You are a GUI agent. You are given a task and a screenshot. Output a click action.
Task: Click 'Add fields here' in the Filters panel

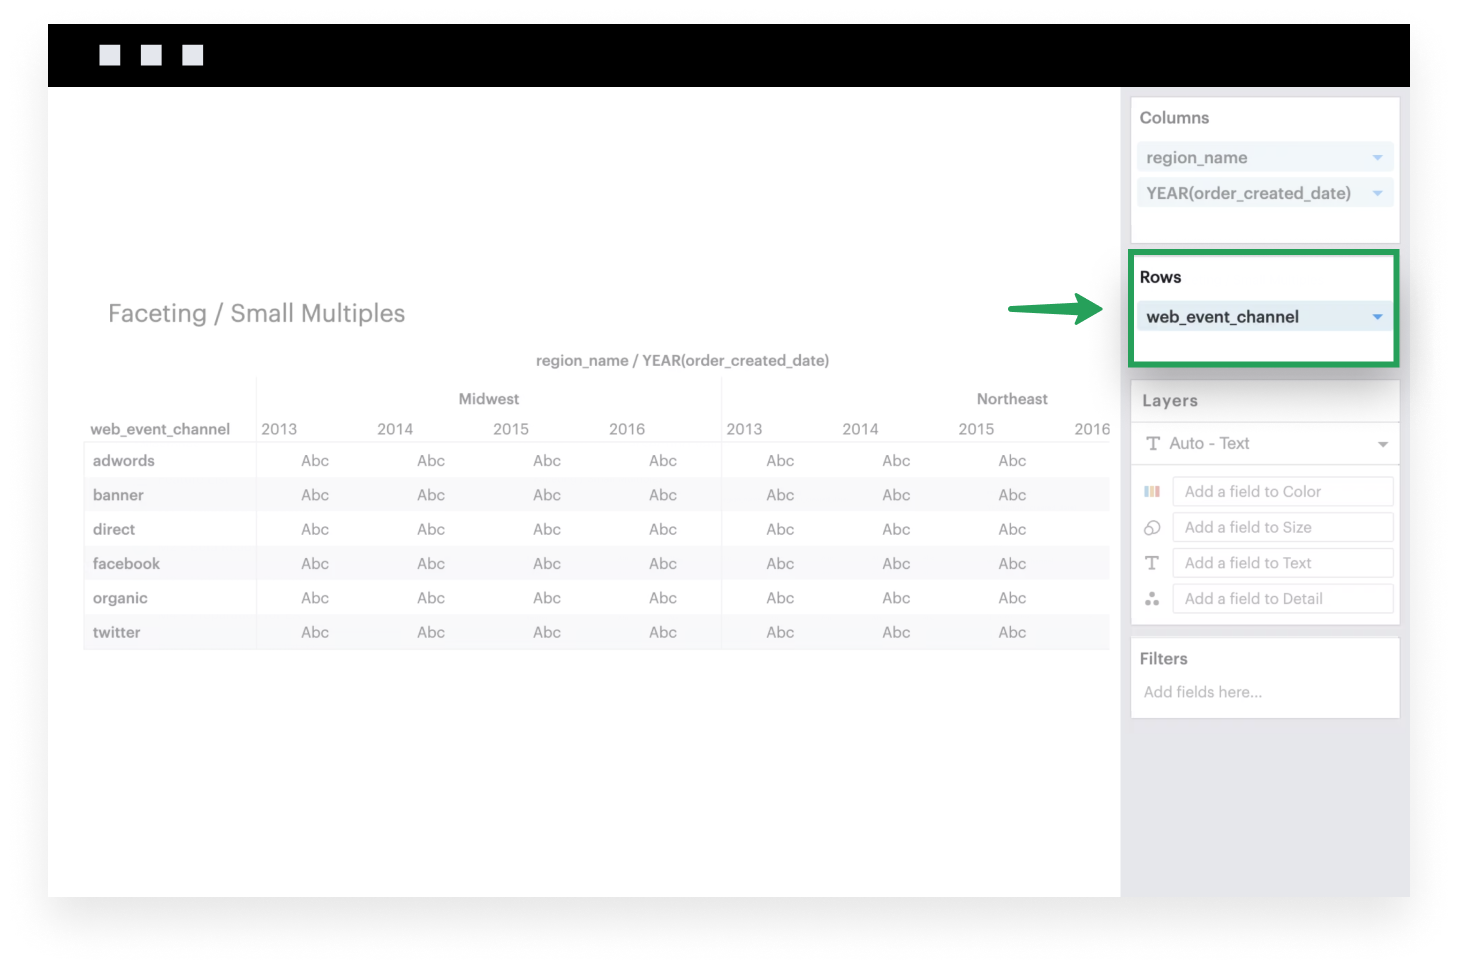pos(1203,691)
